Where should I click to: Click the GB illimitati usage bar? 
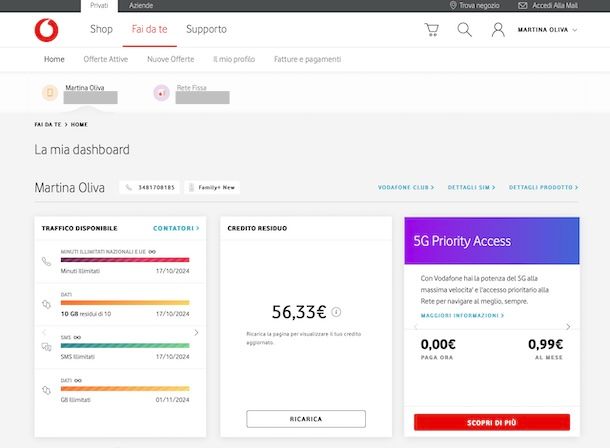(125, 388)
